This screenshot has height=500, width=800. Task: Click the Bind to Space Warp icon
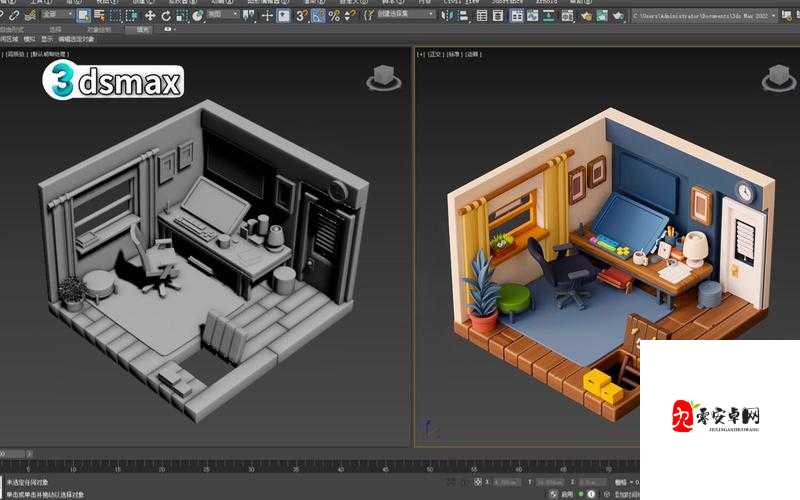[30, 16]
